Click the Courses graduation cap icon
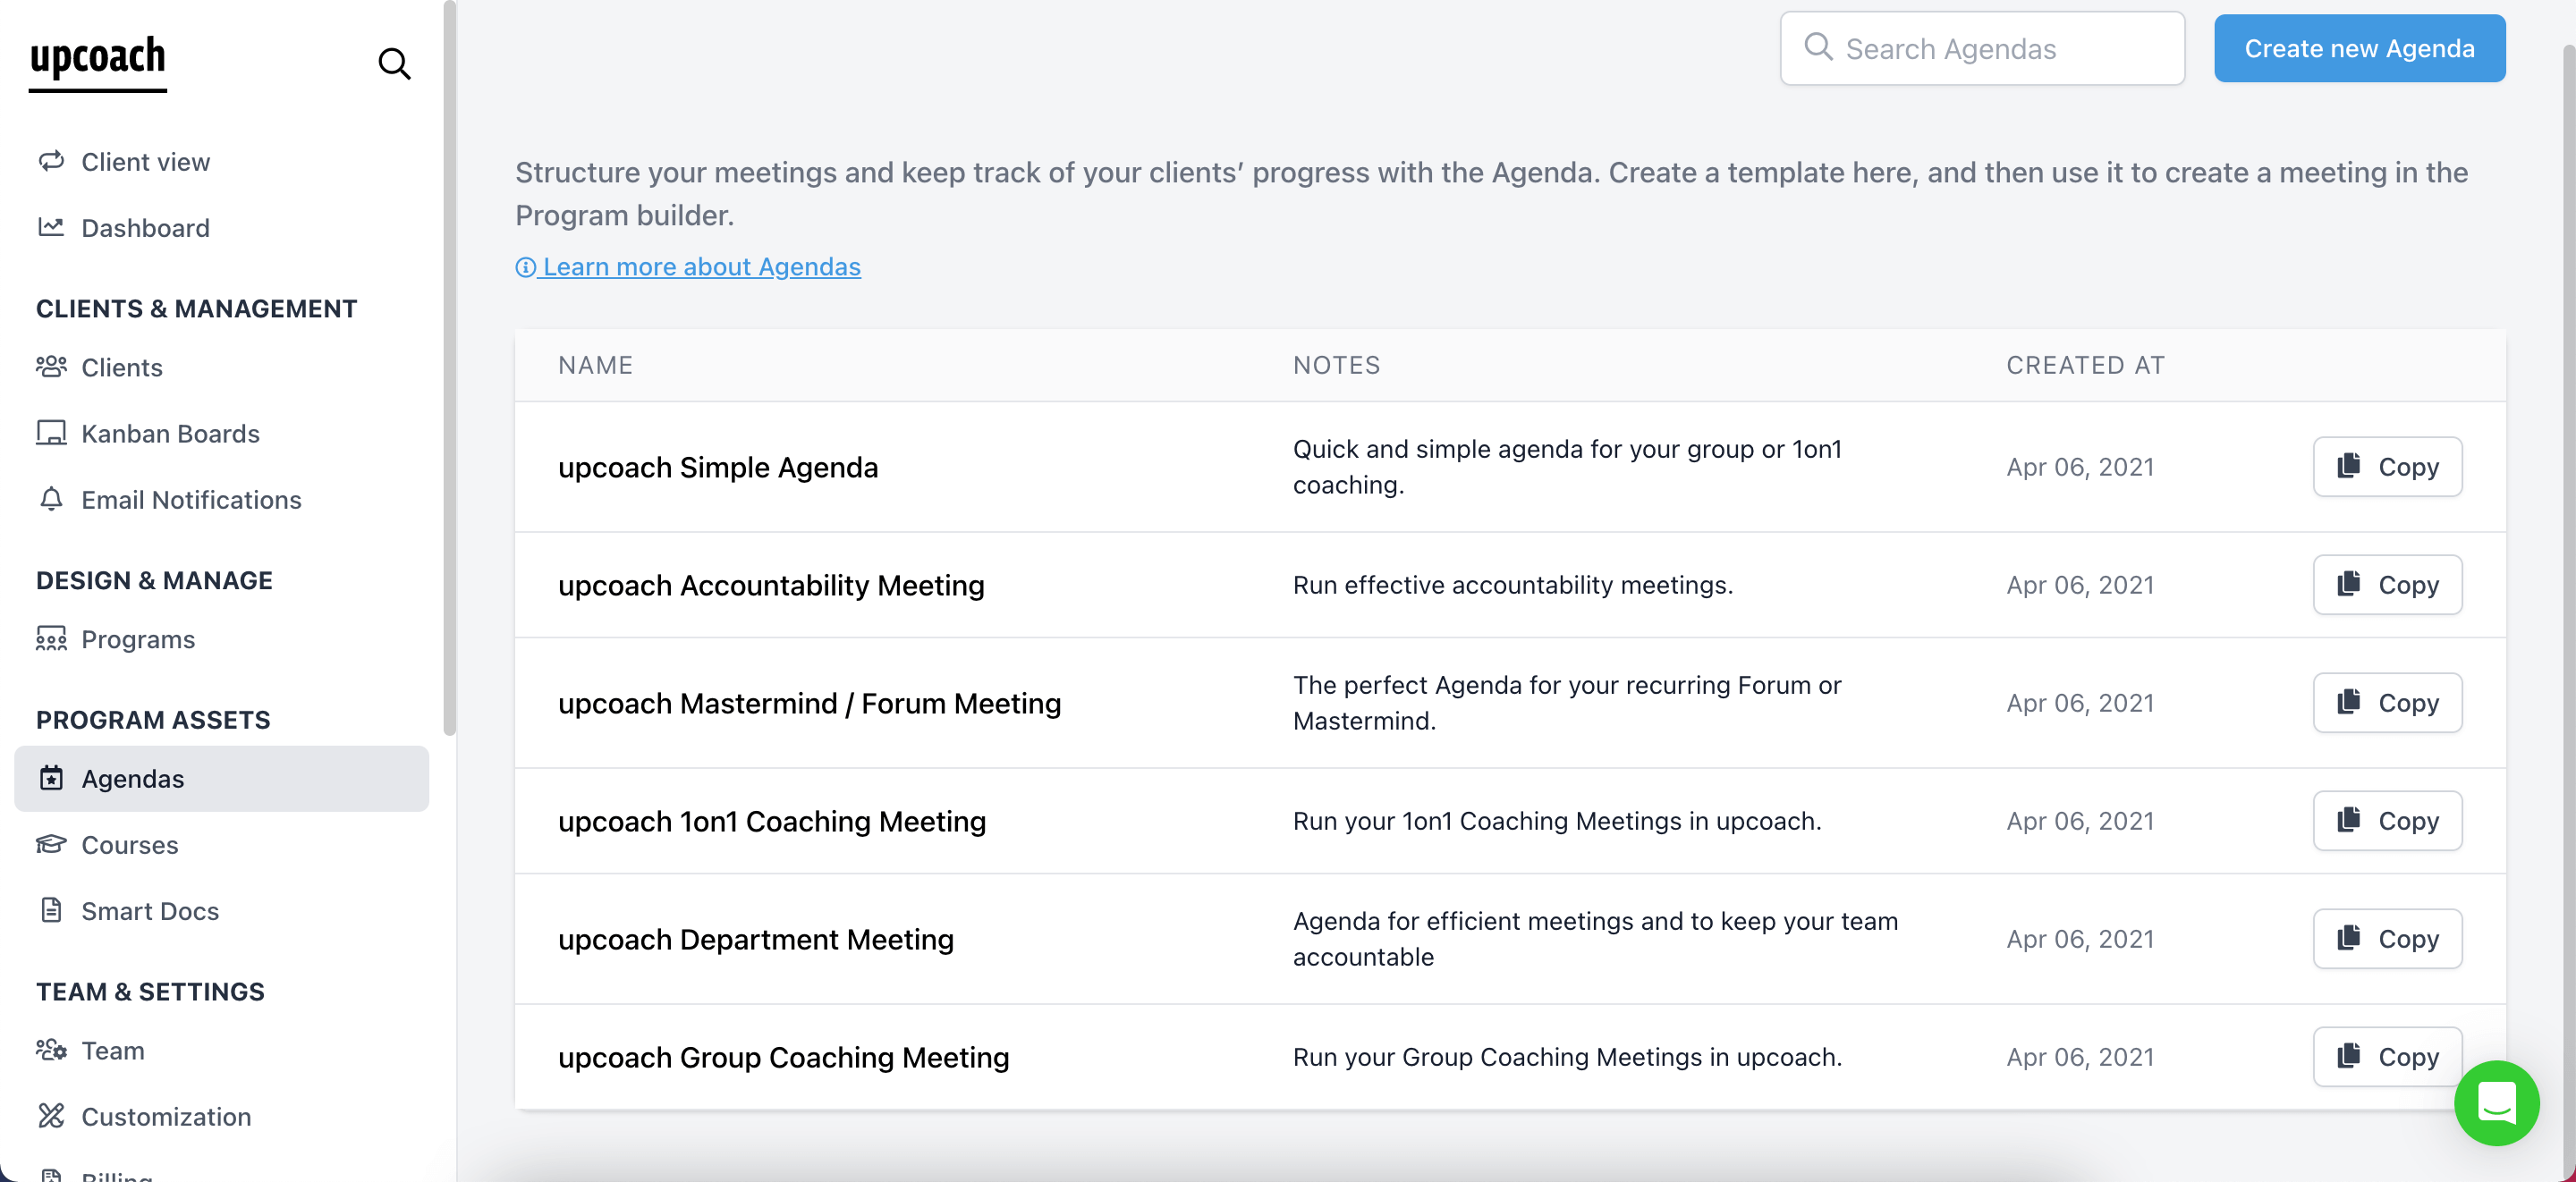Image resolution: width=2576 pixels, height=1182 pixels. 52,844
